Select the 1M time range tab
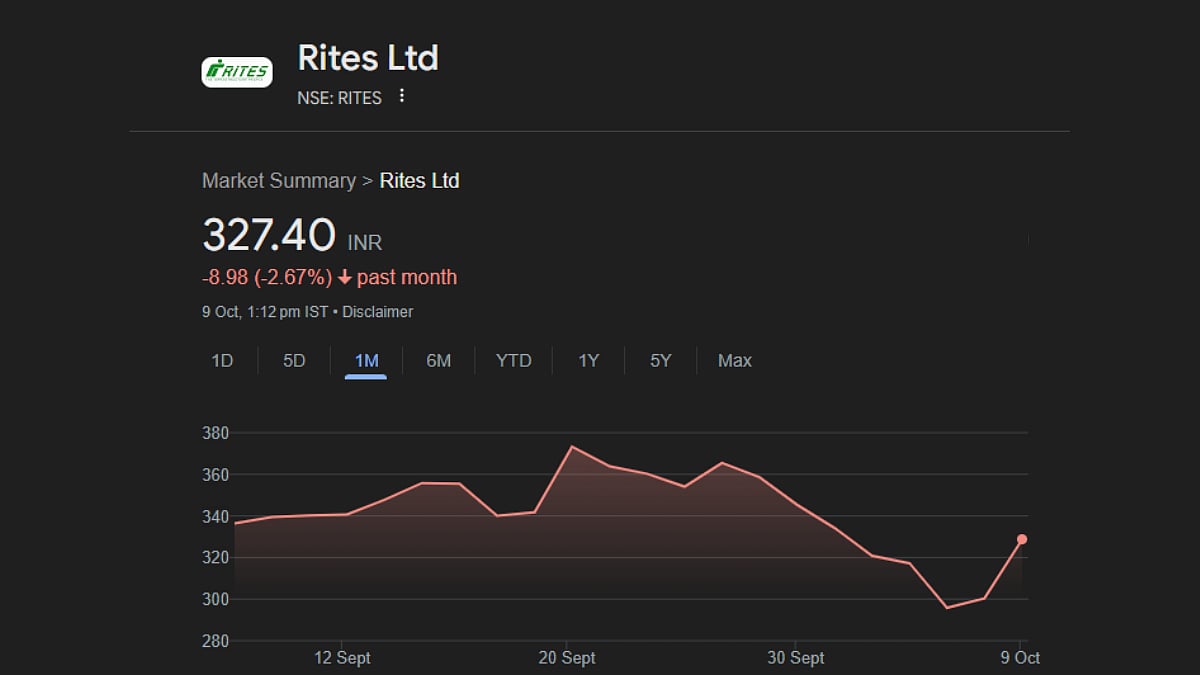 coord(366,360)
